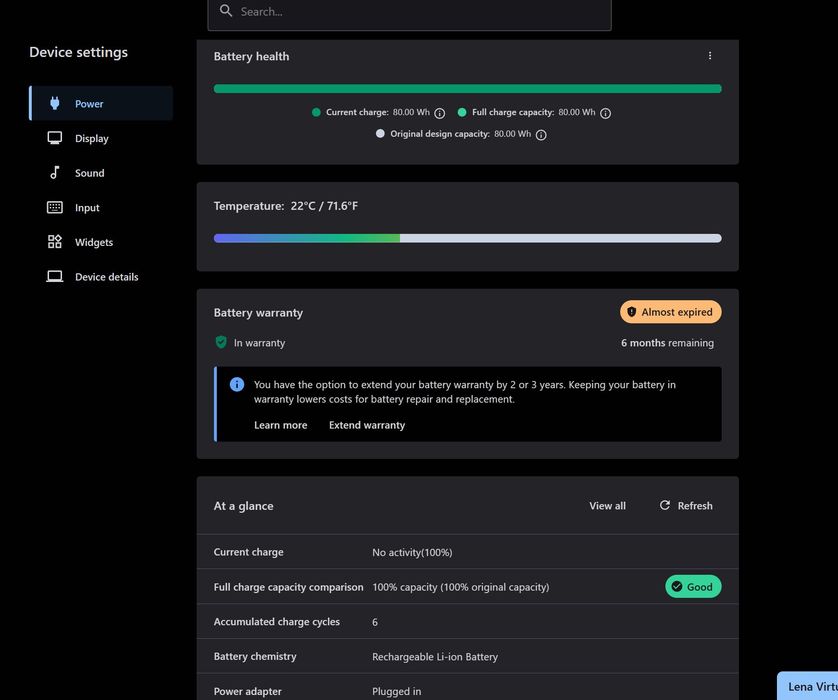The height and width of the screenshot is (700, 838).
Task: Open Battery health more options menu
Action: [710, 56]
